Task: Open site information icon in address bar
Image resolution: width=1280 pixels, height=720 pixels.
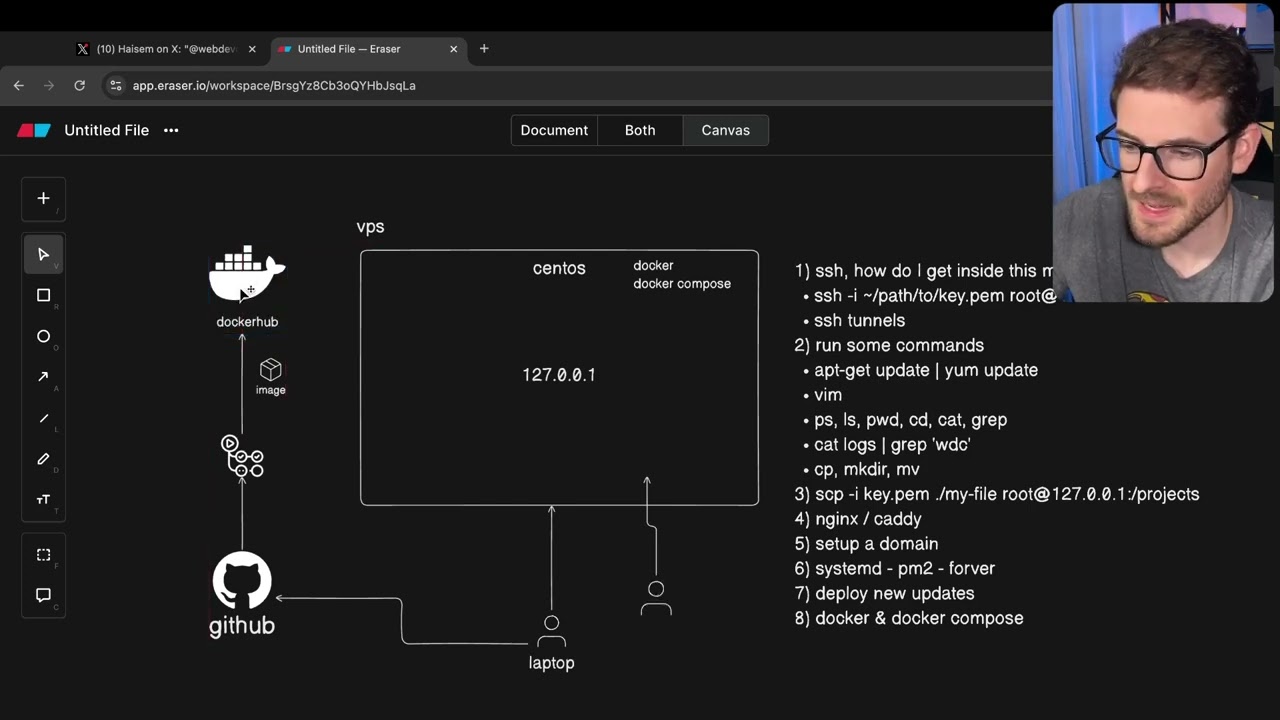Action: click(115, 85)
